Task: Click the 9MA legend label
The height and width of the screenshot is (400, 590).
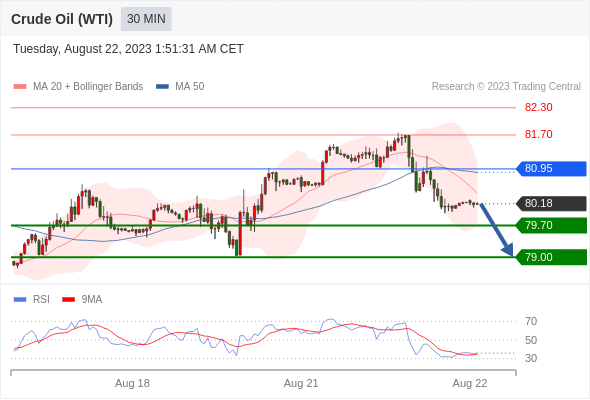Action: [x=92, y=300]
